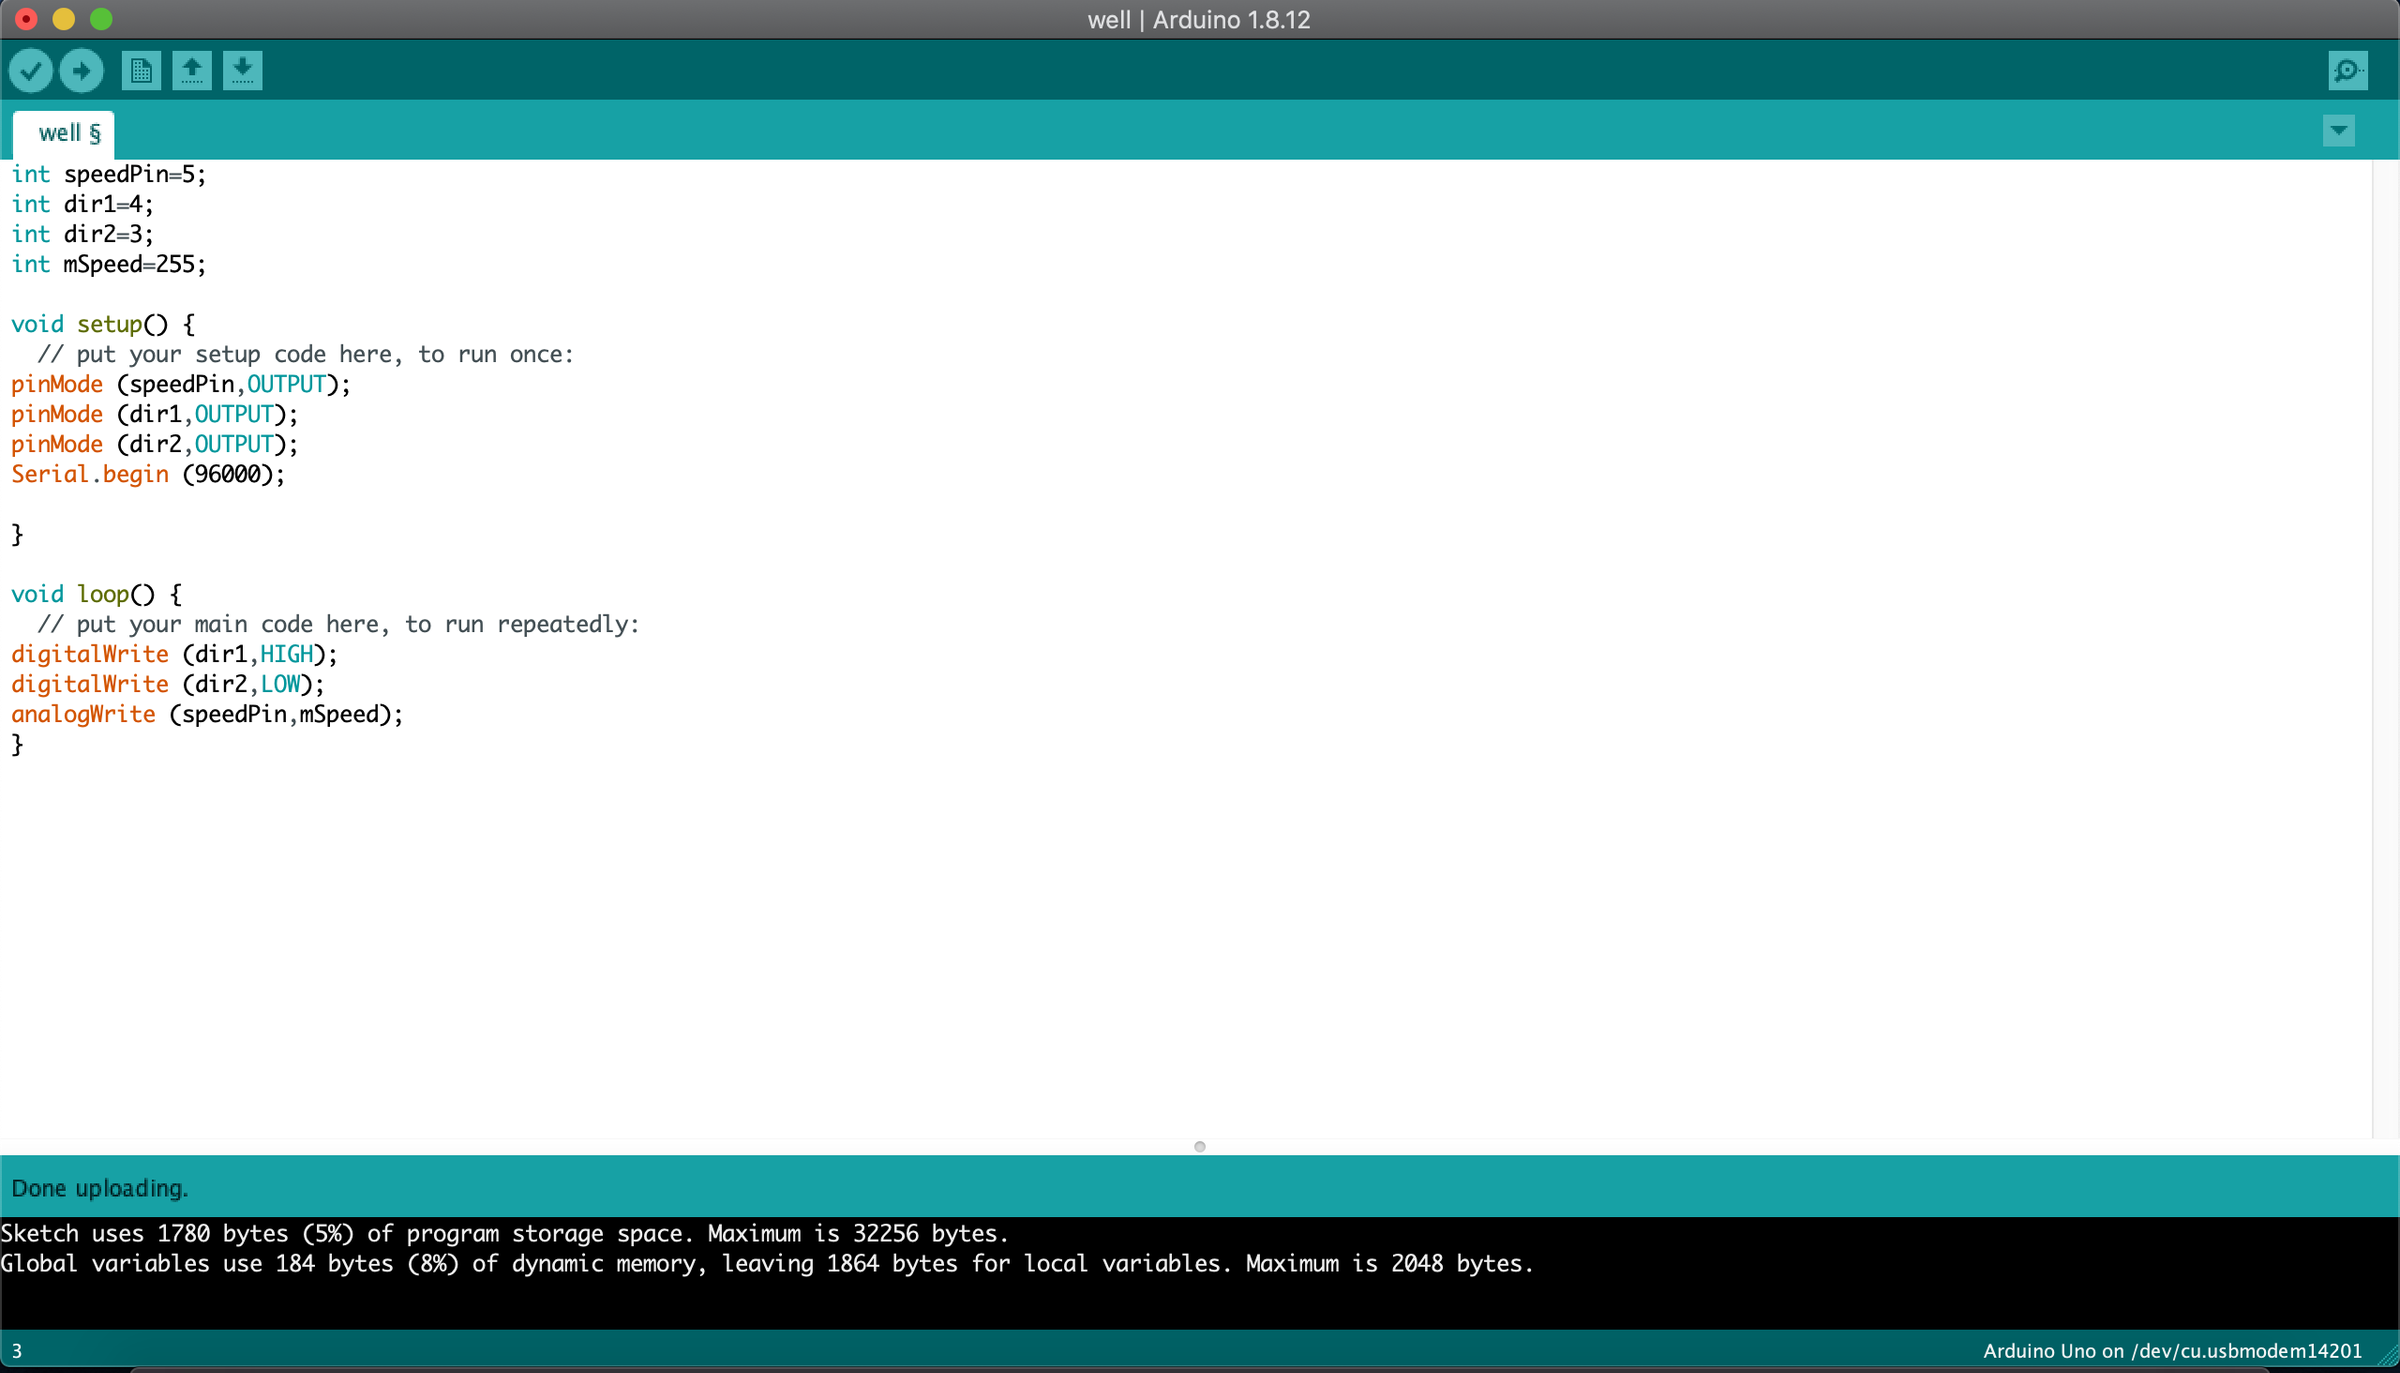Click the console divider handle dot
2400x1373 pixels.
pyautogui.click(x=1200, y=1146)
